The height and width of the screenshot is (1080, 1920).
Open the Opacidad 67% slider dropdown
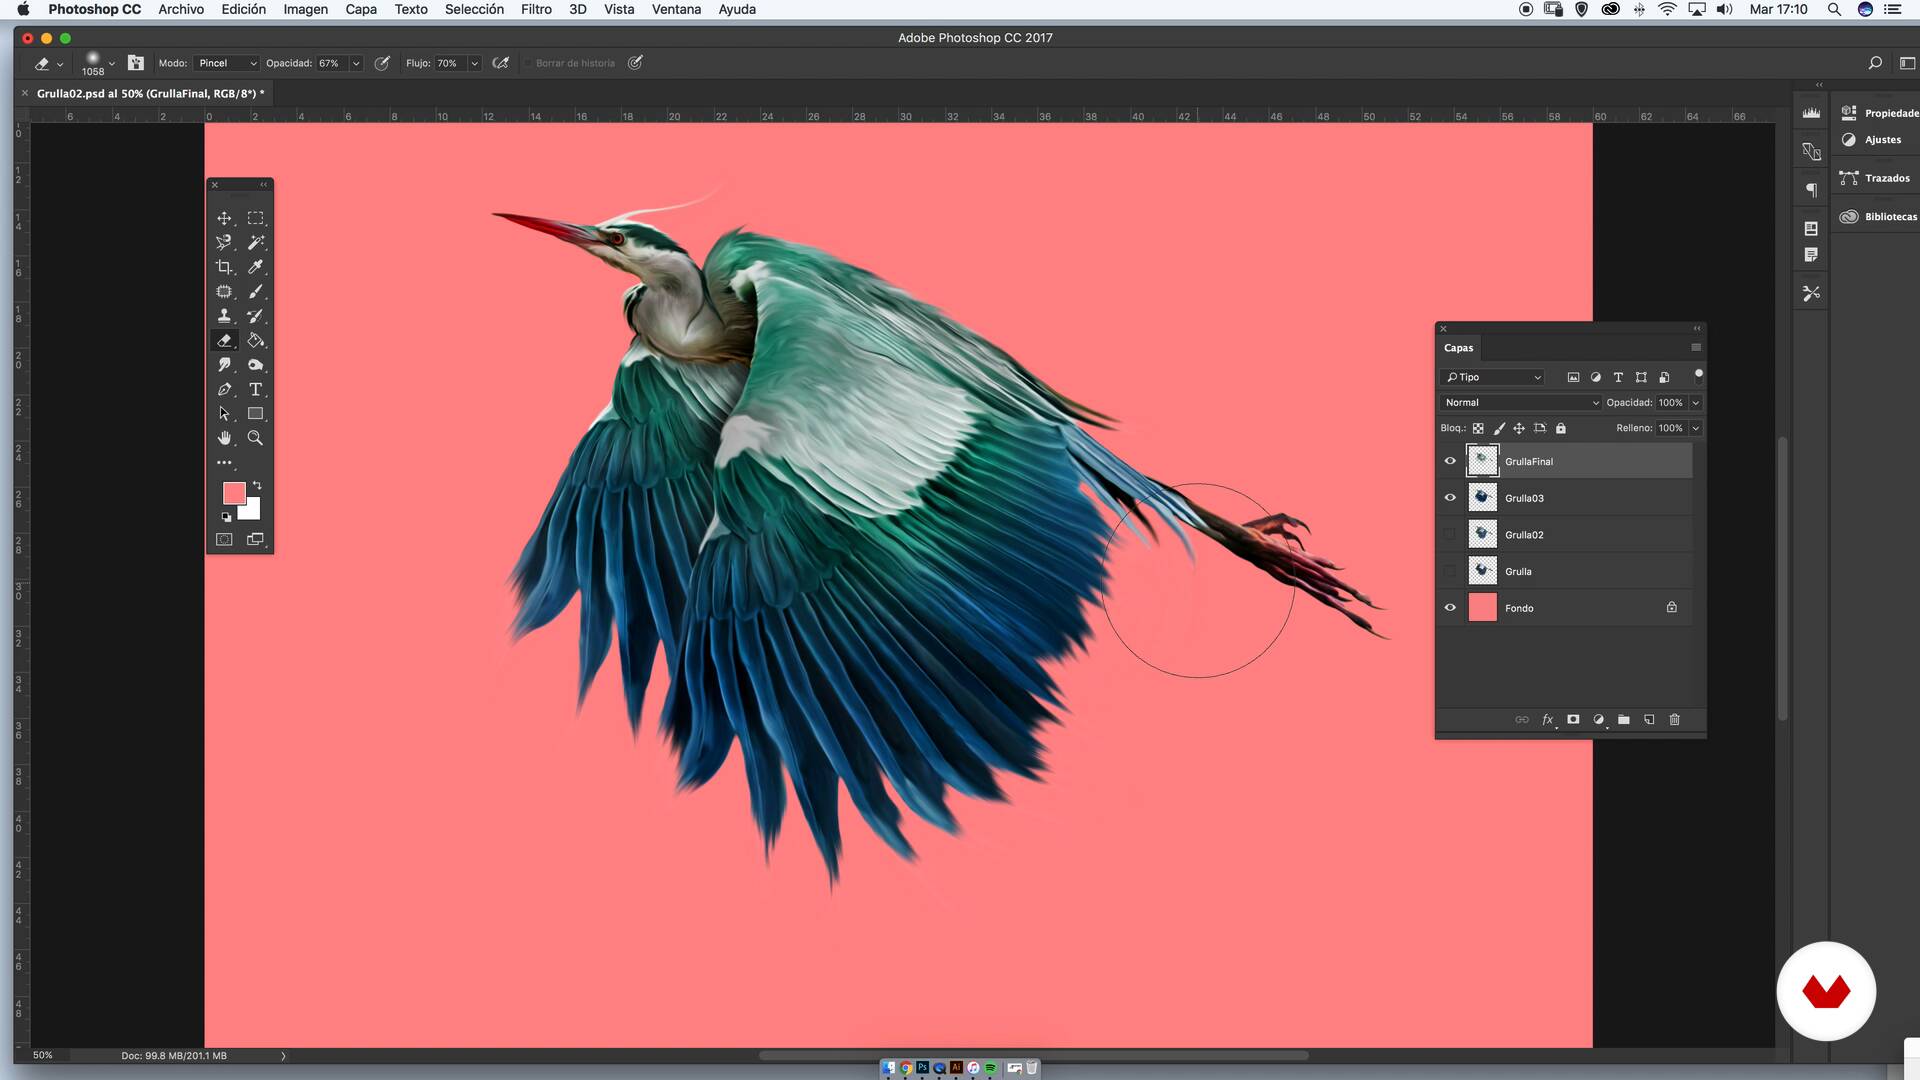pyautogui.click(x=356, y=63)
